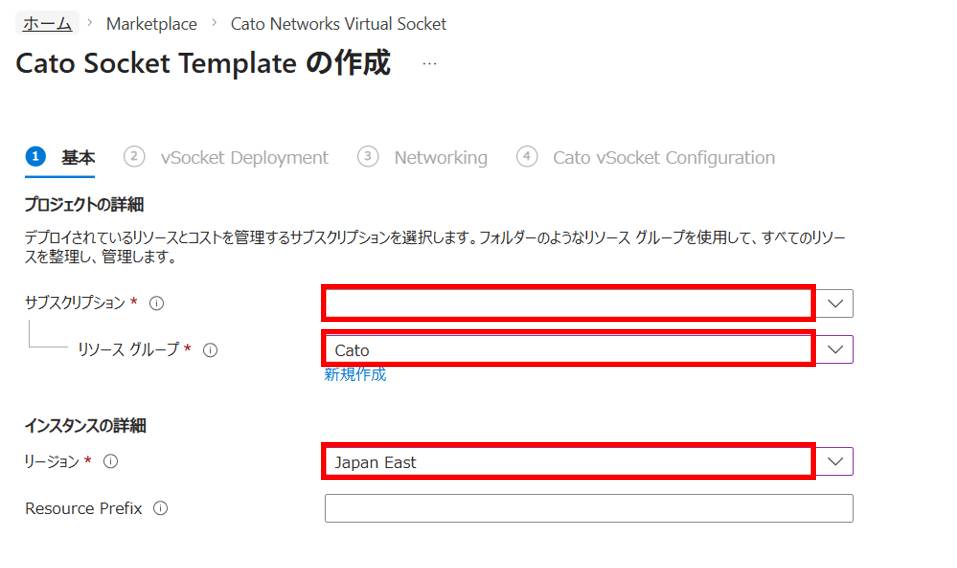Navigate to Marketplace breadcrumb
Image resolution: width=957 pixels, height=568 pixels.
(151, 23)
